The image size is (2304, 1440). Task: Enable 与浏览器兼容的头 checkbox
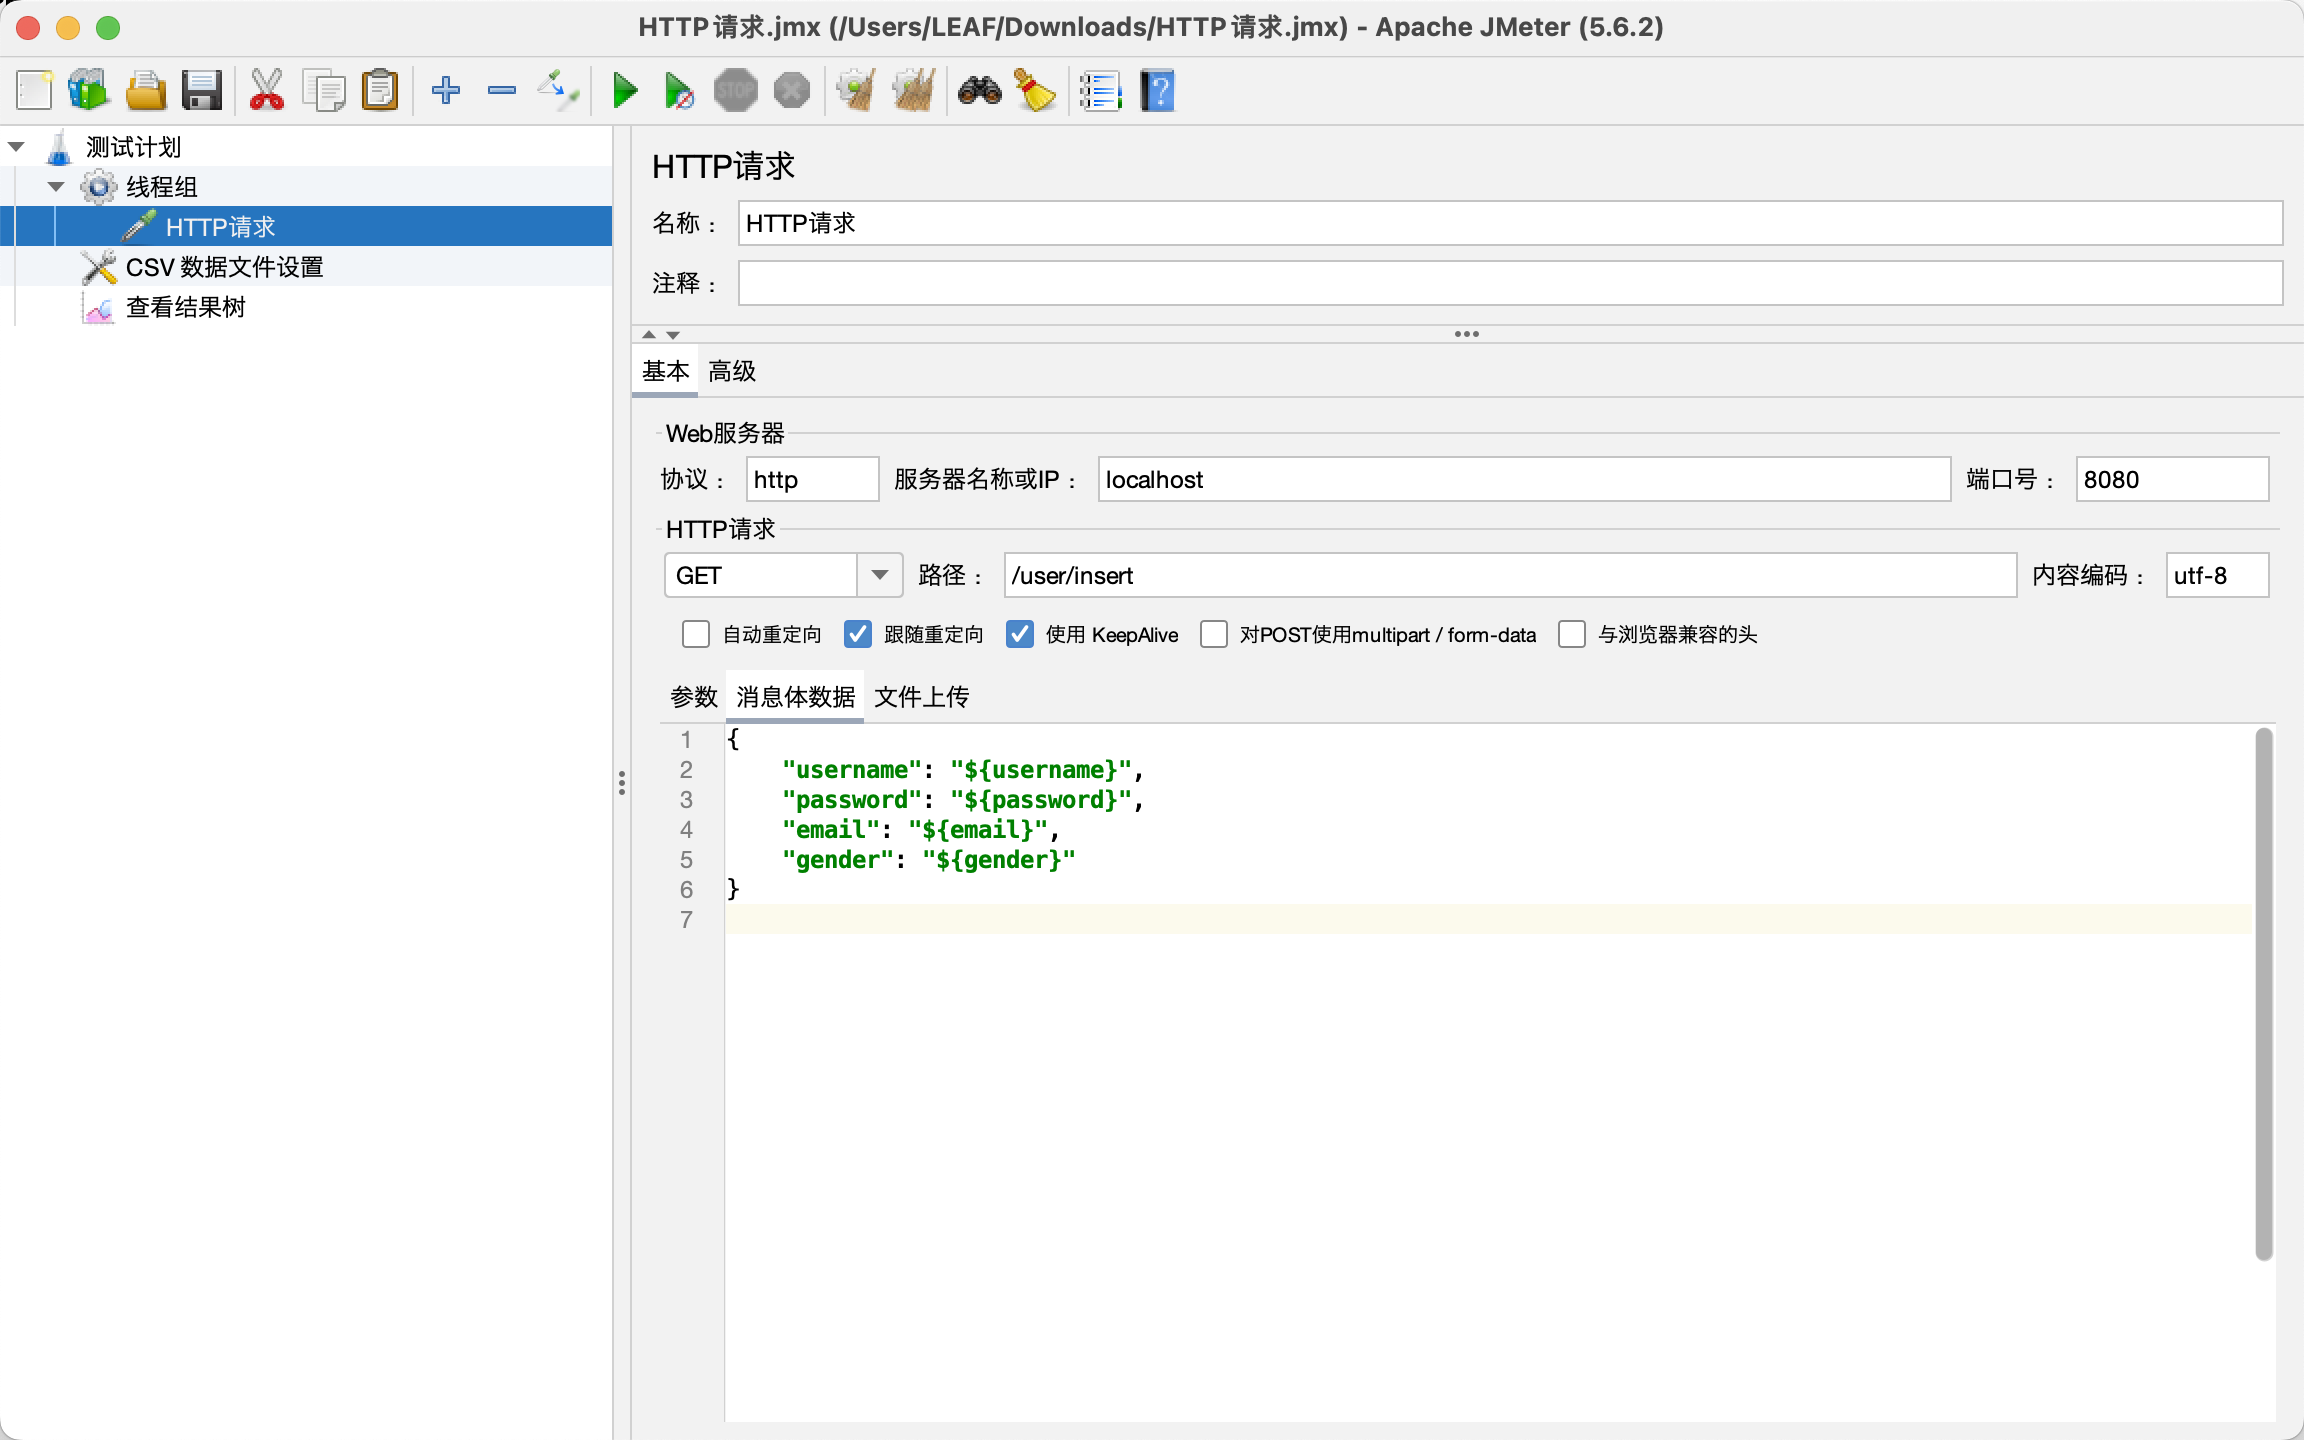1572,635
